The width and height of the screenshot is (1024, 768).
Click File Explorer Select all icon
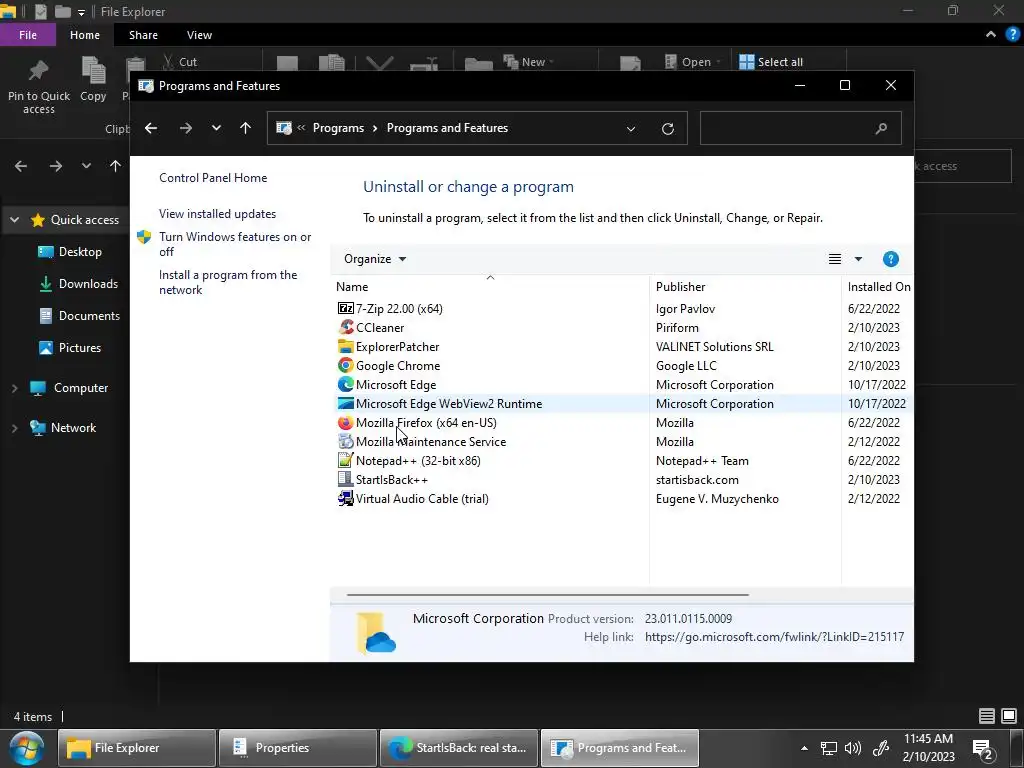click(x=746, y=62)
